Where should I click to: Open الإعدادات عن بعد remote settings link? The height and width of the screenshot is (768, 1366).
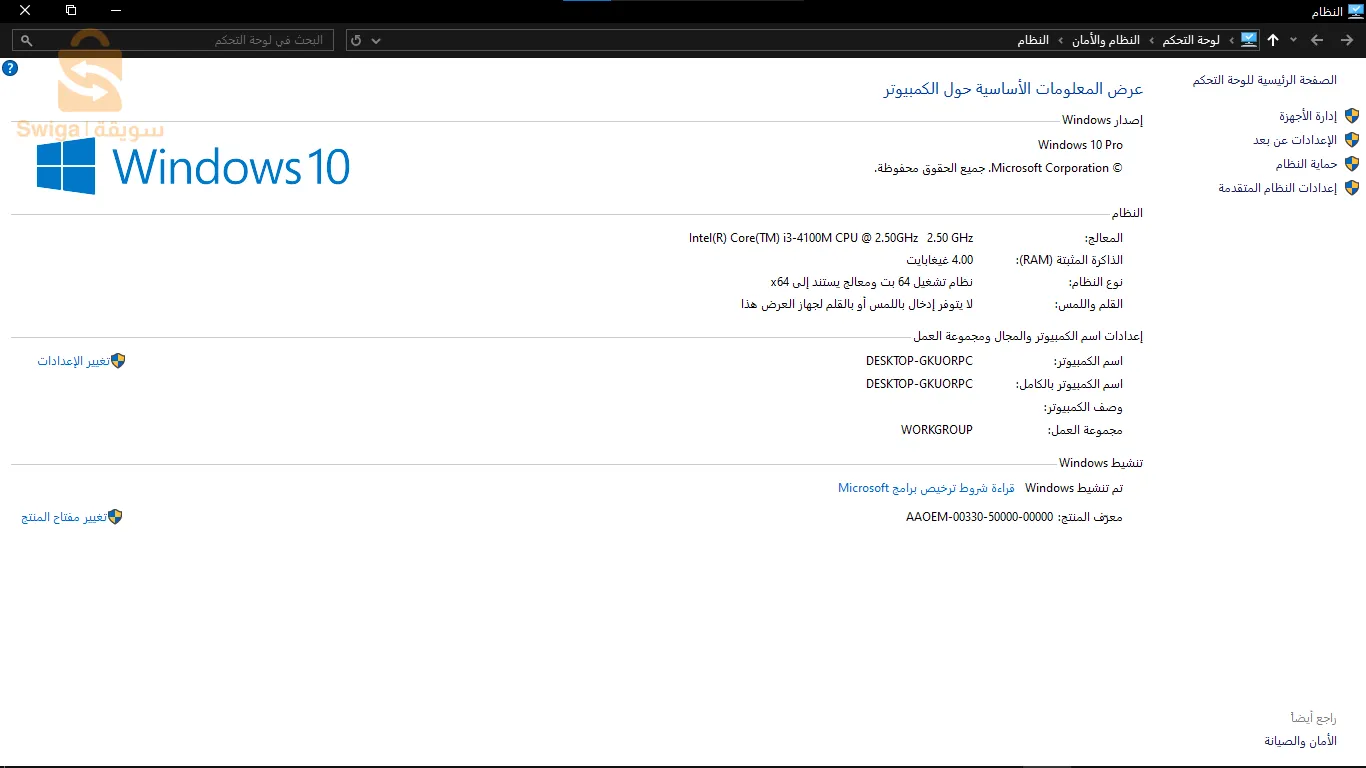click(x=1295, y=140)
